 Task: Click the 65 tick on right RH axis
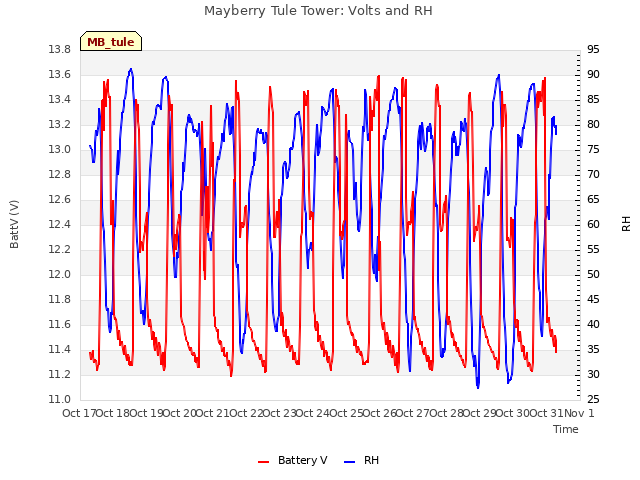[x=593, y=200]
